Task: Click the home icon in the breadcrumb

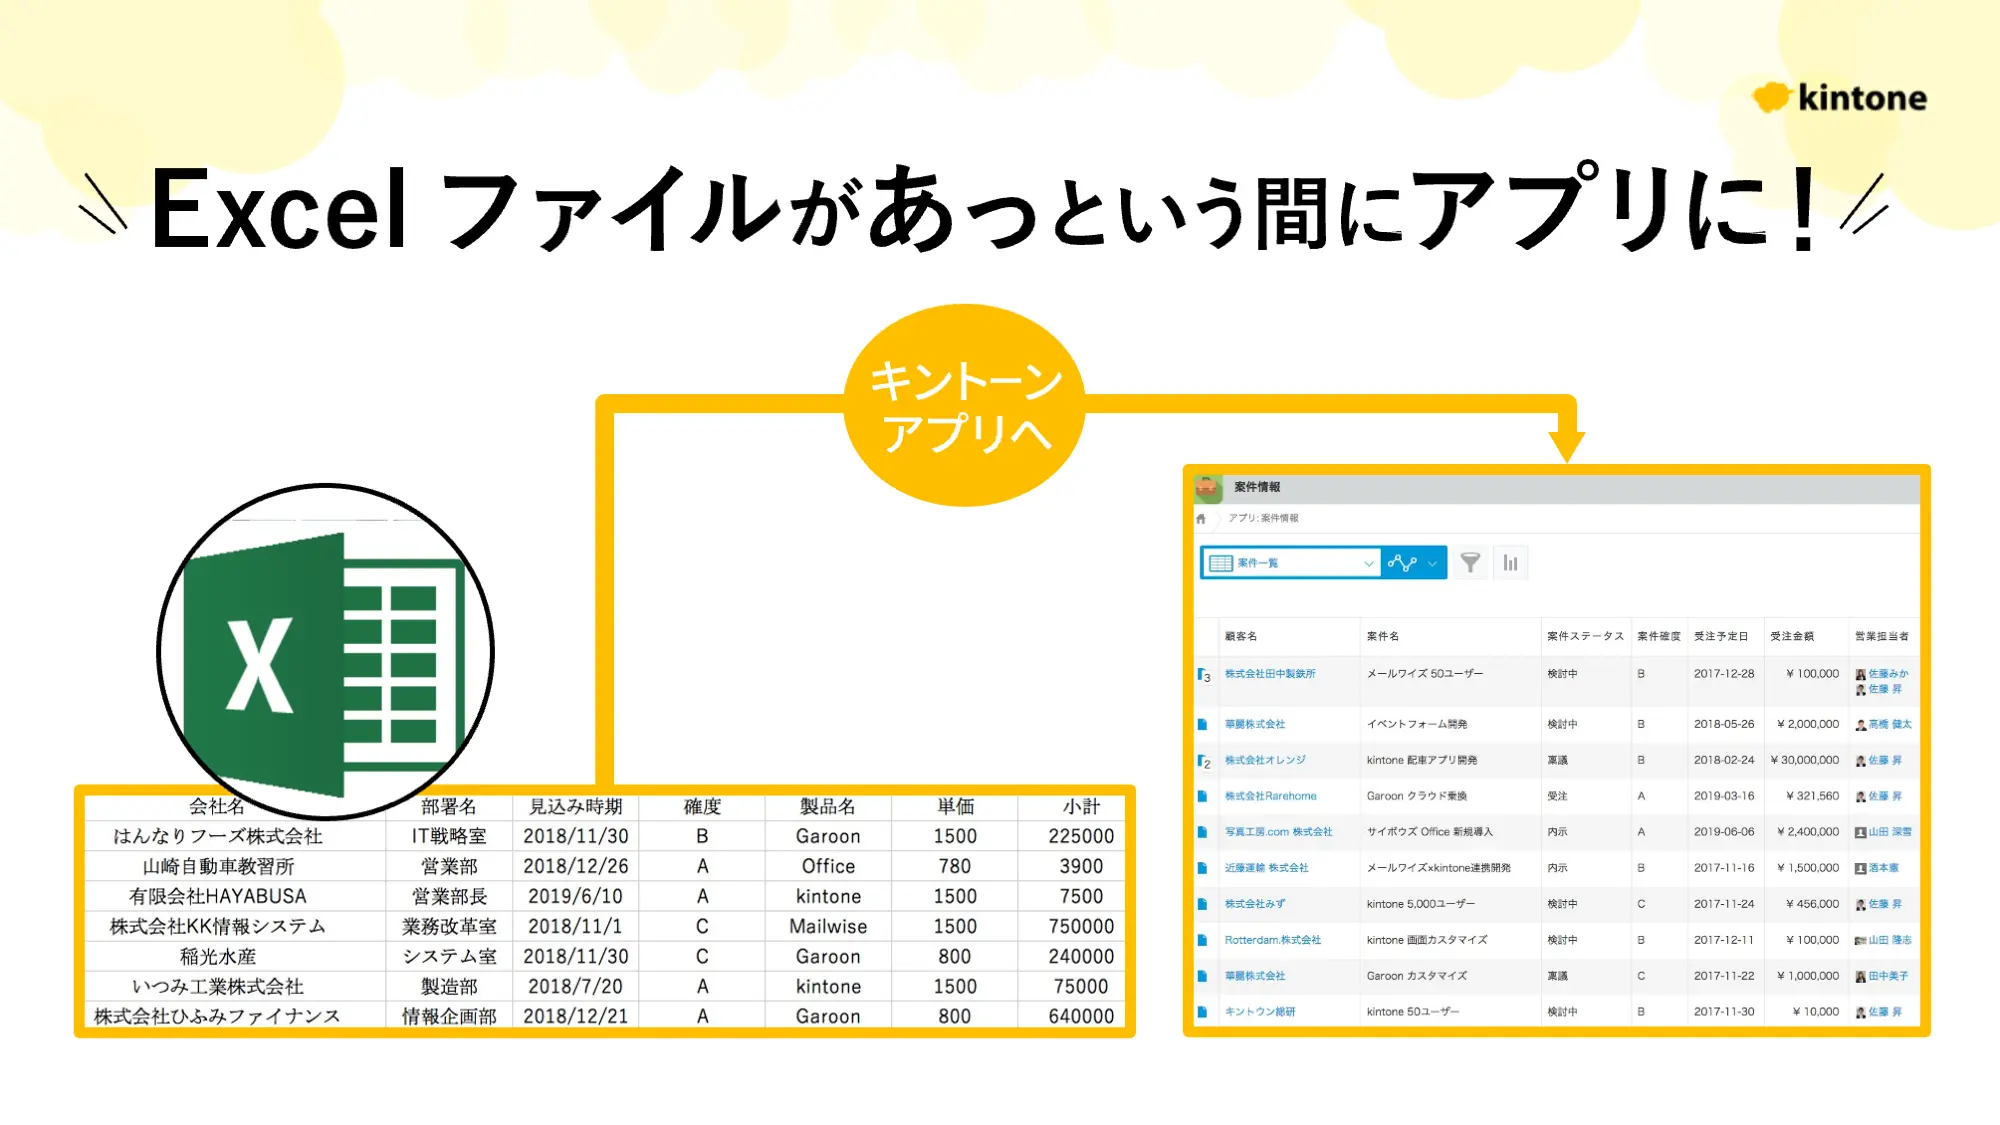Action: [1201, 519]
